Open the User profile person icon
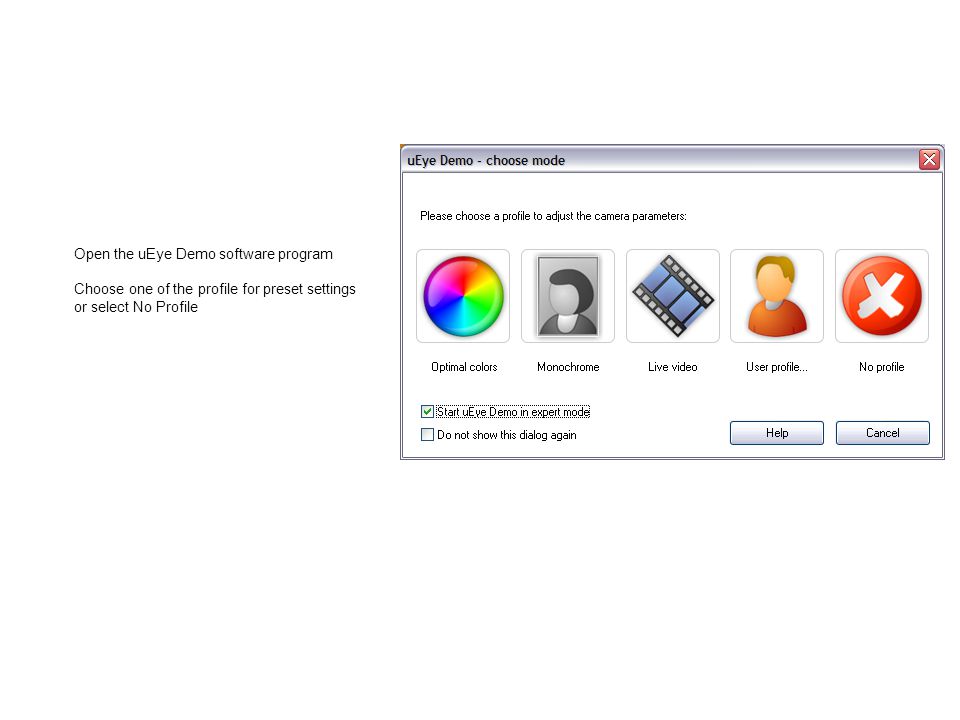Viewport: 960px width, 720px height. pyautogui.click(x=777, y=296)
